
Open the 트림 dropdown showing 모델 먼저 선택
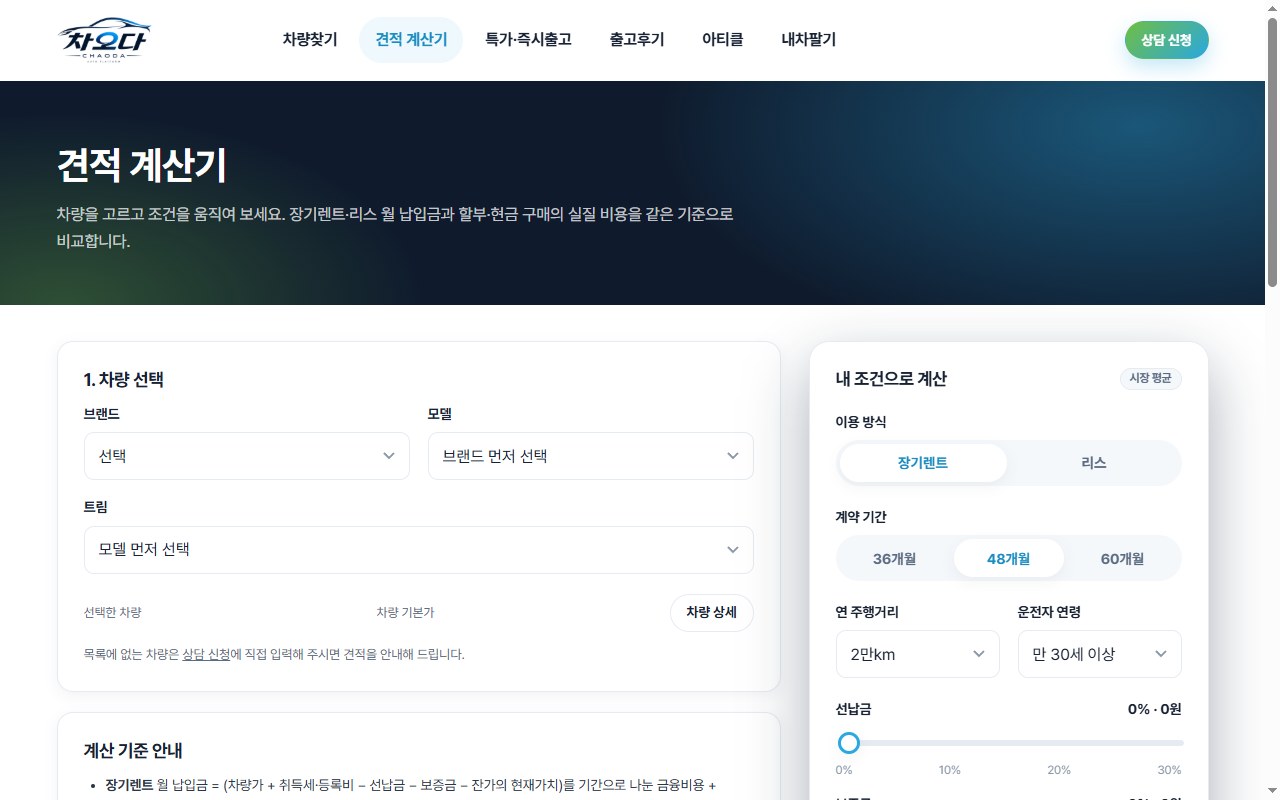point(419,550)
